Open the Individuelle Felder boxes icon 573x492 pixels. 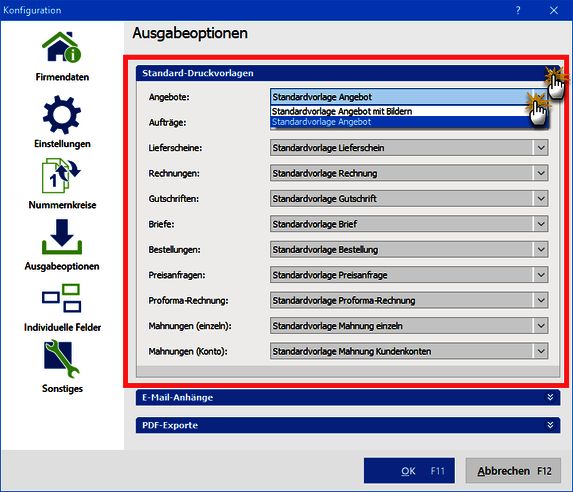pos(61,298)
